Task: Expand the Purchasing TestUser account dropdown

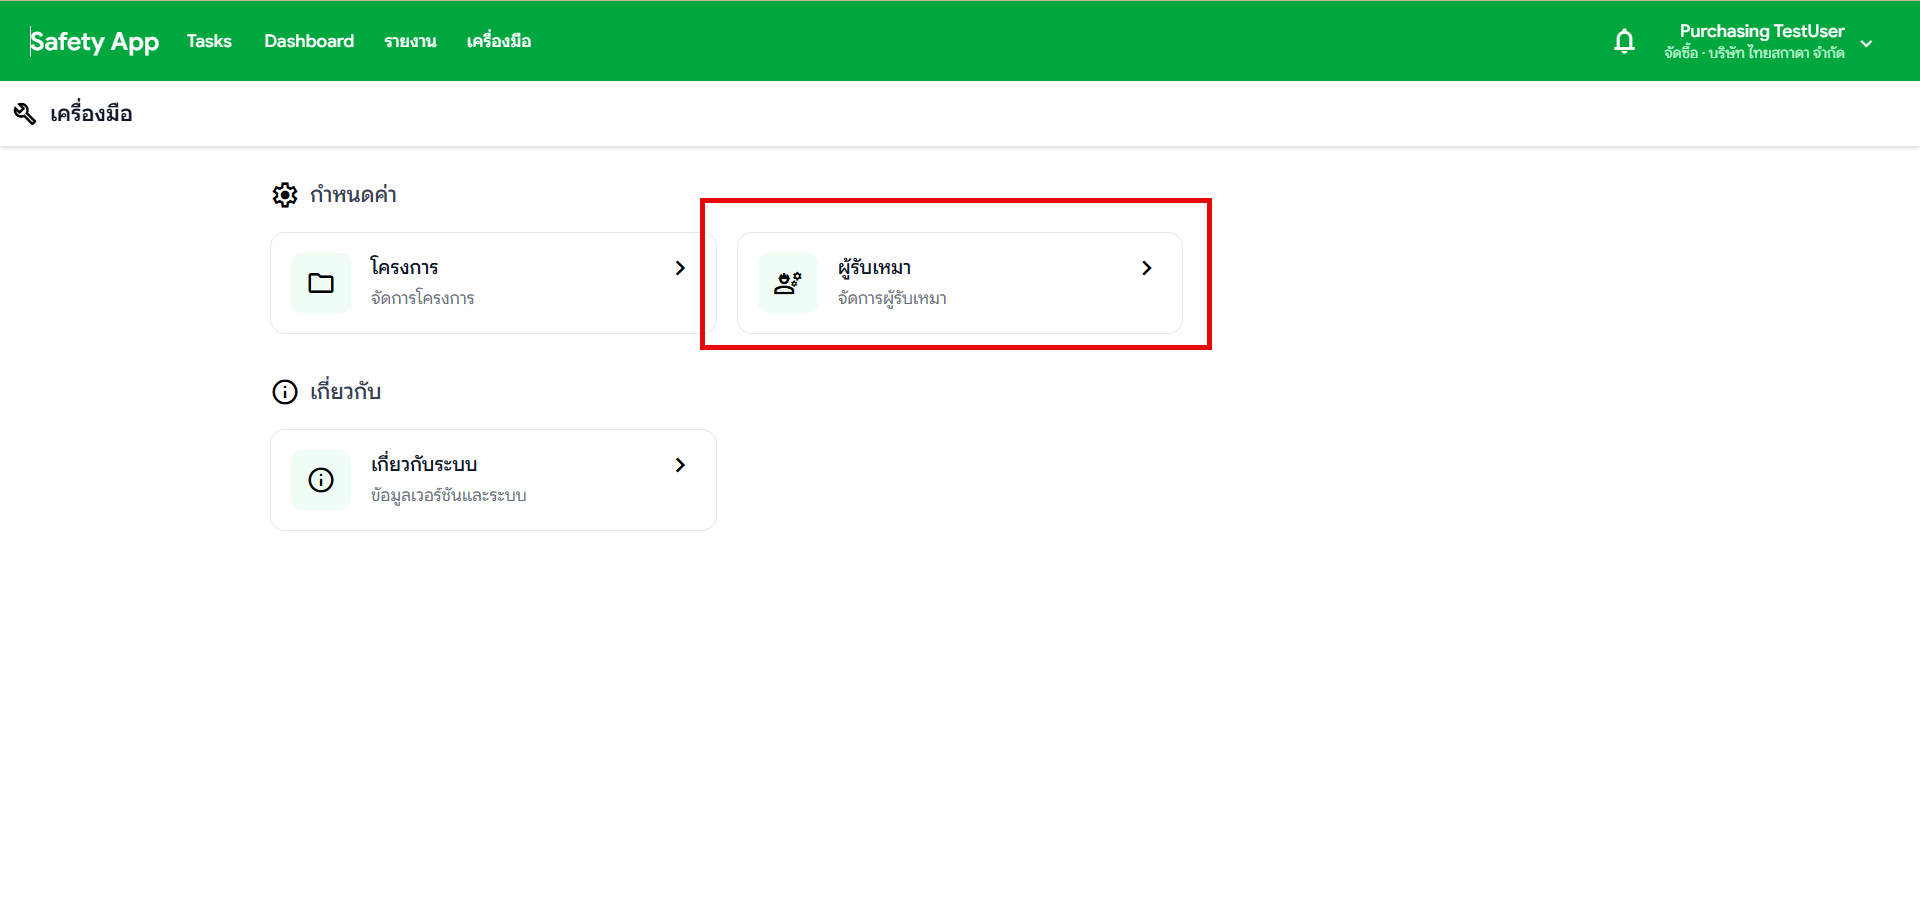Action: 1866,43
